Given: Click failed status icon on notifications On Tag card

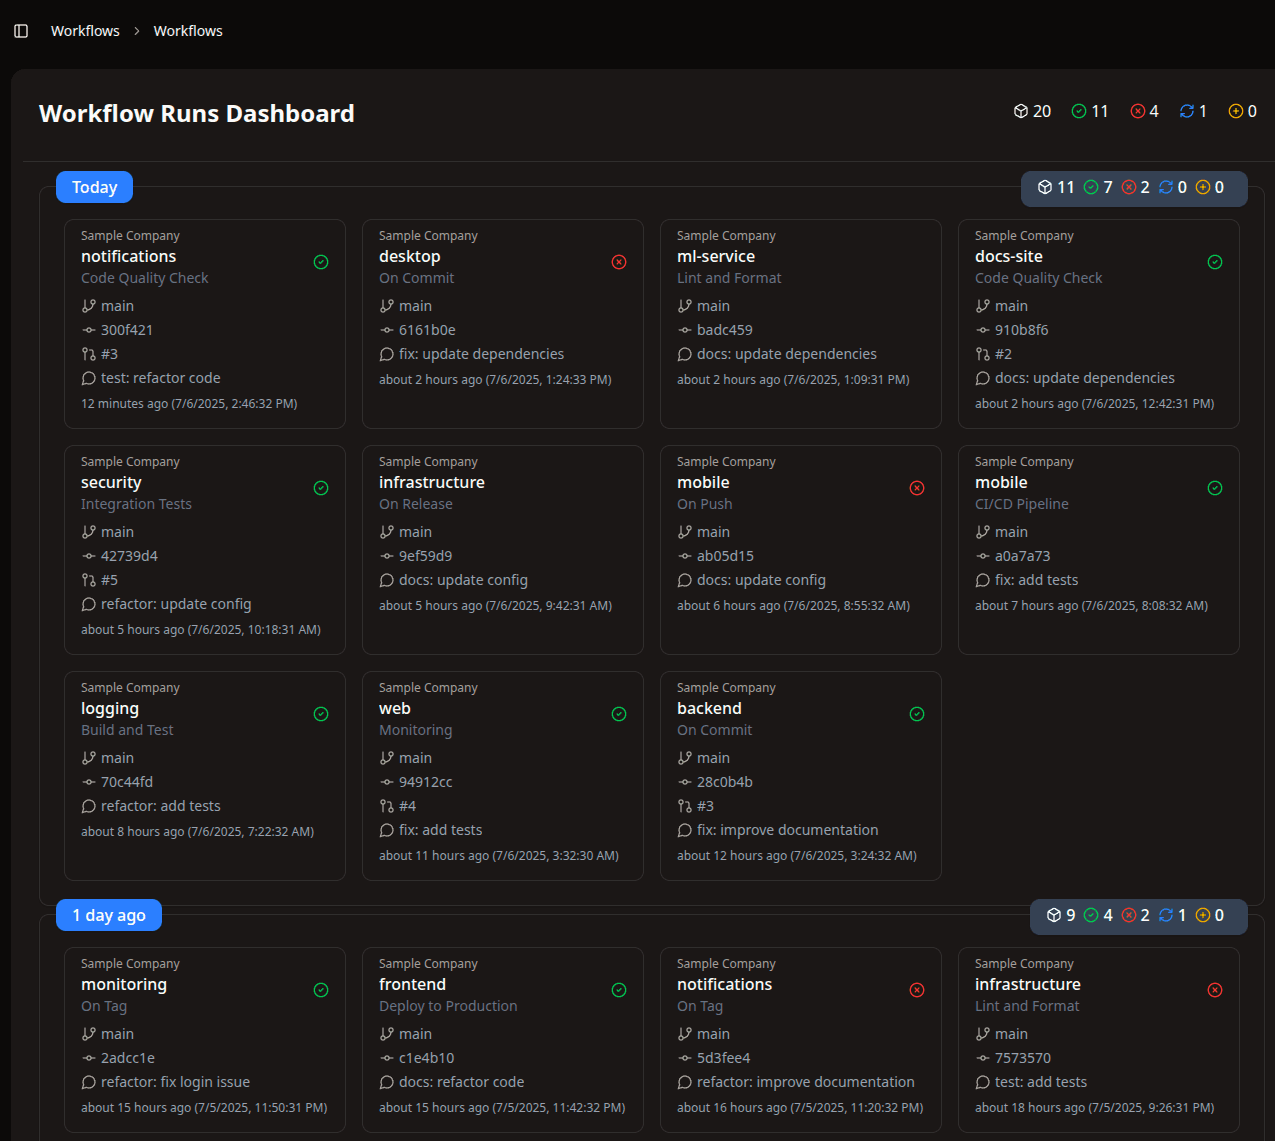Looking at the screenshot, I should [x=917, y=990].
